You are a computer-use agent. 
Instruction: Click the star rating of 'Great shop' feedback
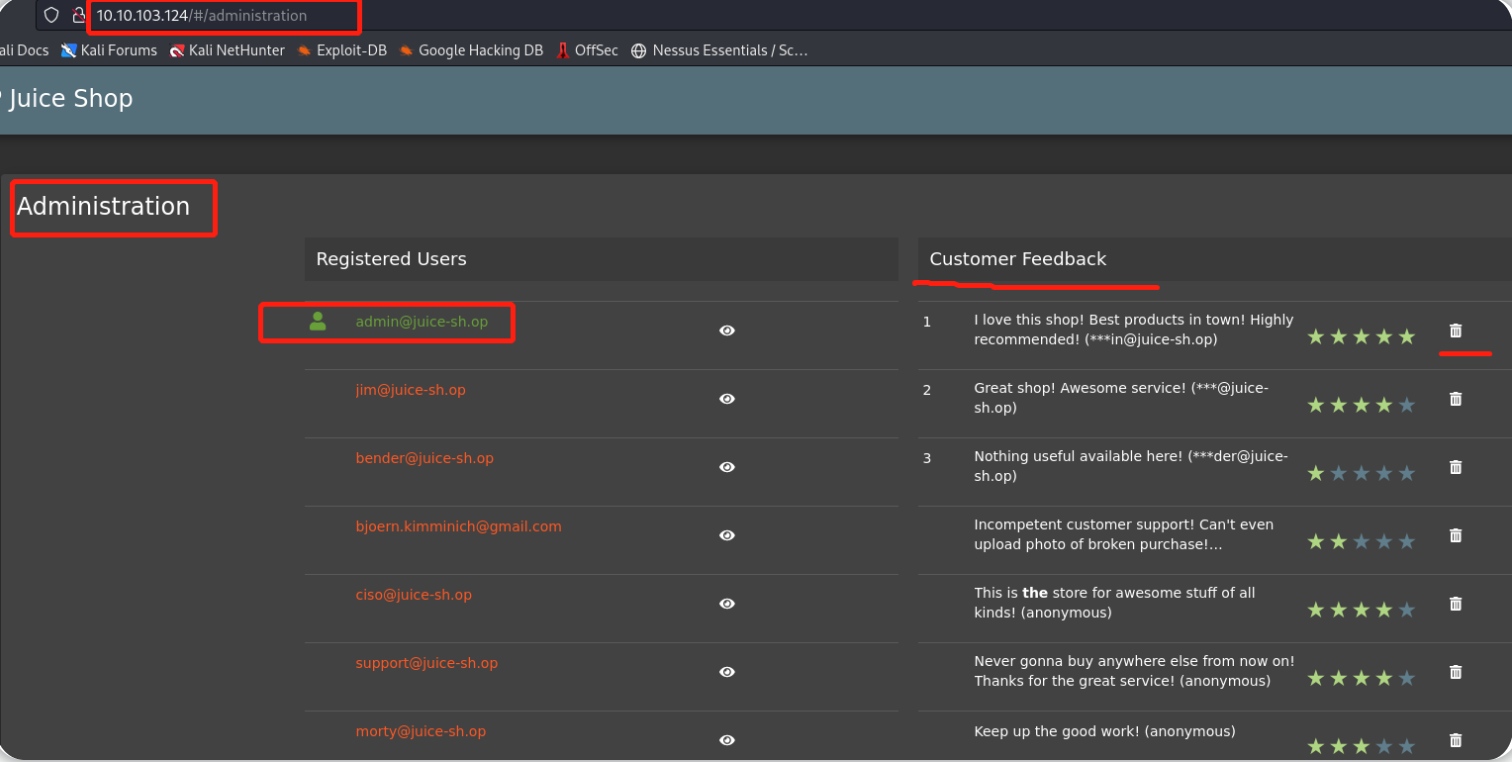1361,405
